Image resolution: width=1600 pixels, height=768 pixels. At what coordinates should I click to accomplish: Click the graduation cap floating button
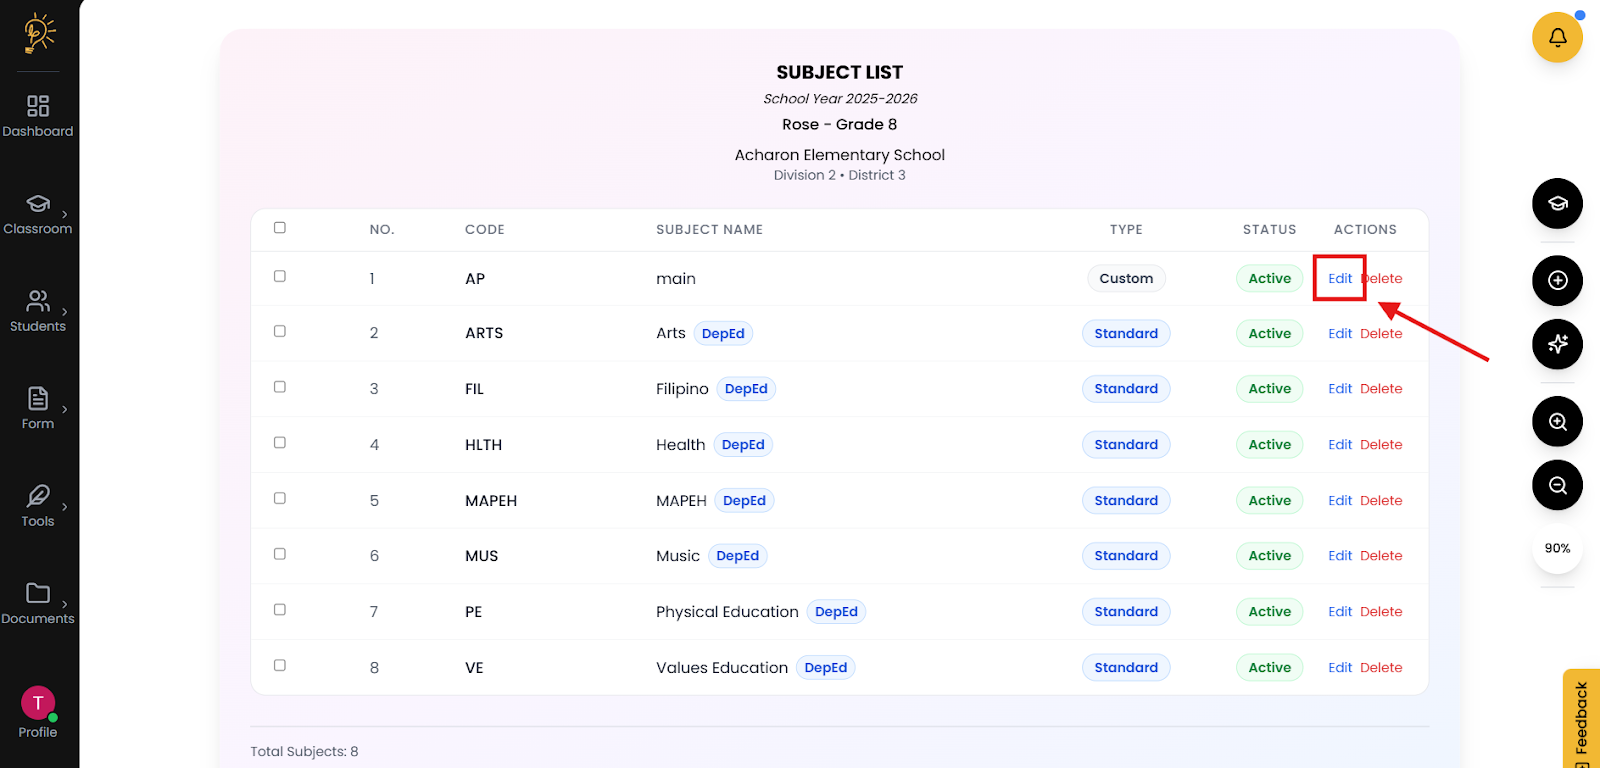pyautogui.click(x=1557, y=204)
